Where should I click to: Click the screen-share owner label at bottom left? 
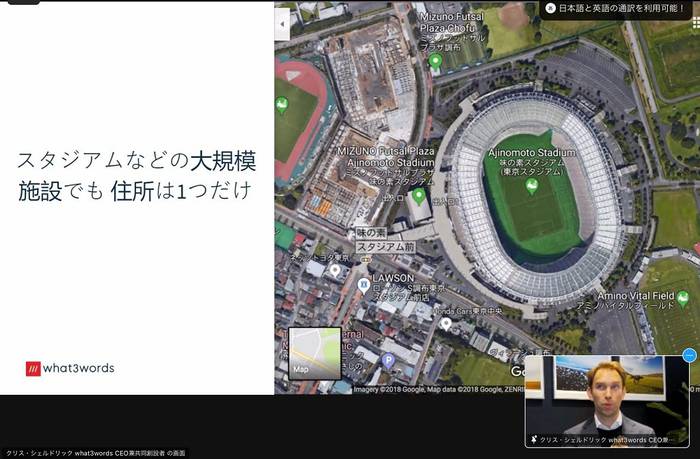(x=96, y=453)
